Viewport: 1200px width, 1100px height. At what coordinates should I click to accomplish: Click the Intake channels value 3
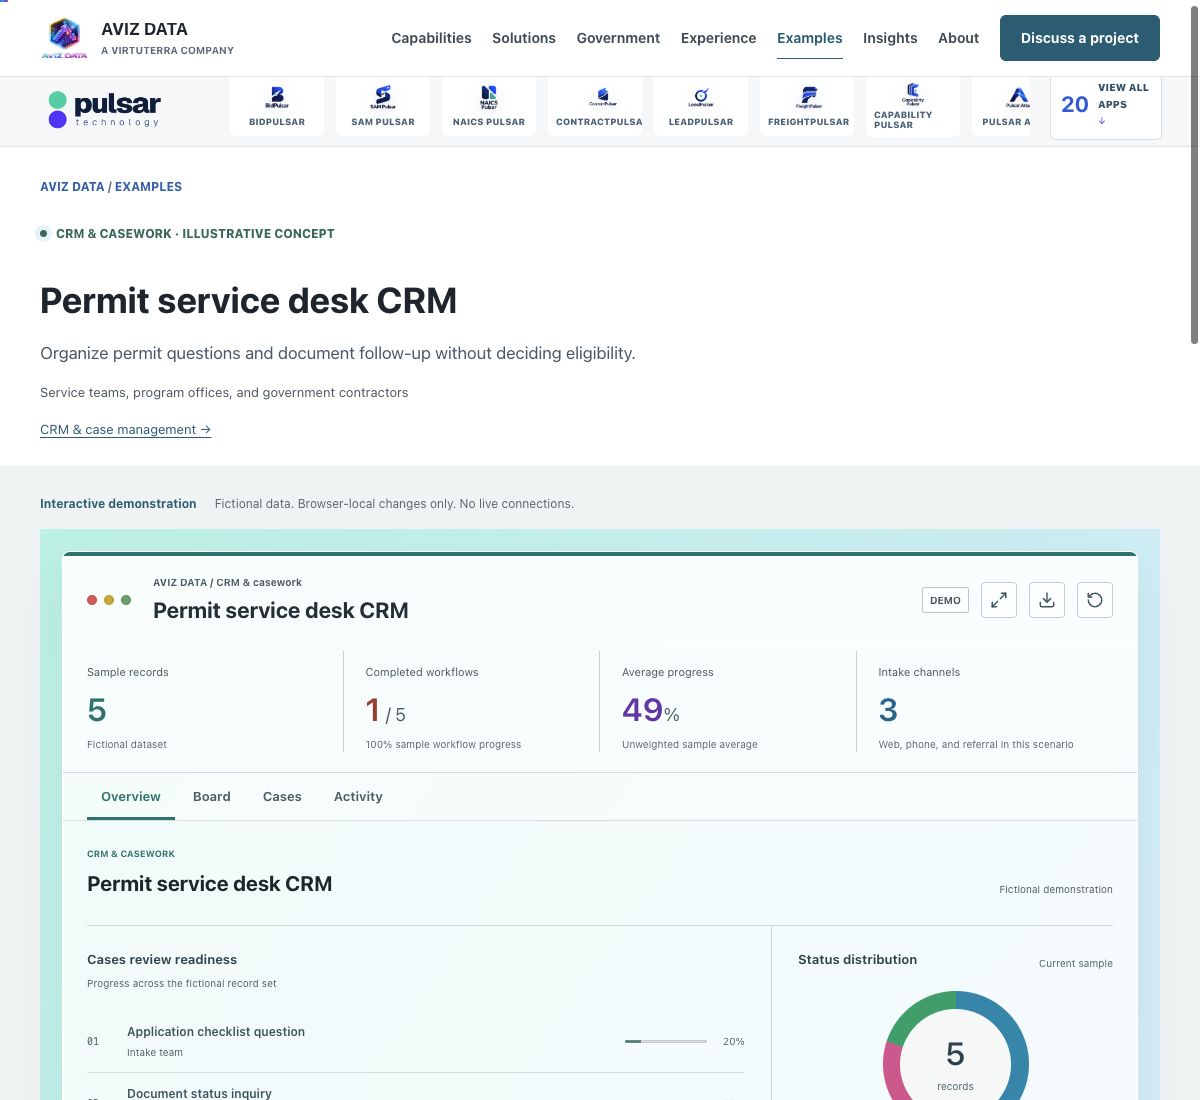[888, 710]
